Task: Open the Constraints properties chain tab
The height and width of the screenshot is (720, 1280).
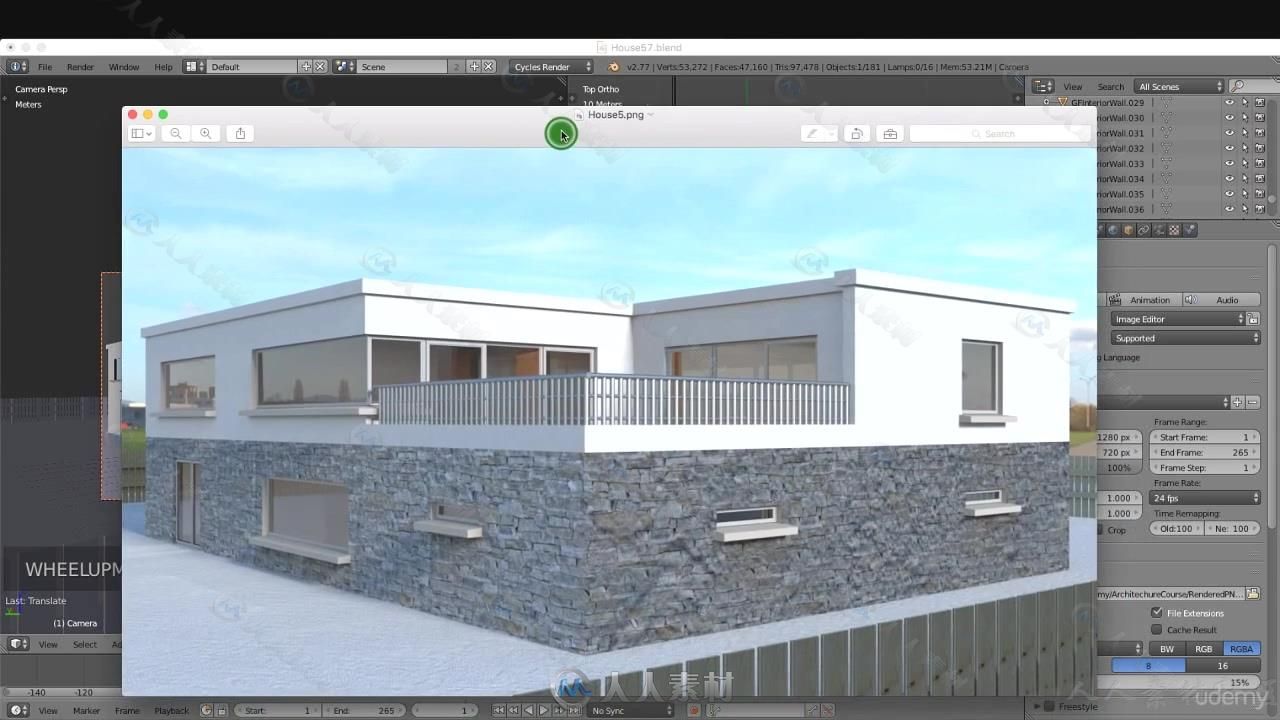Action: (1144, 230)
